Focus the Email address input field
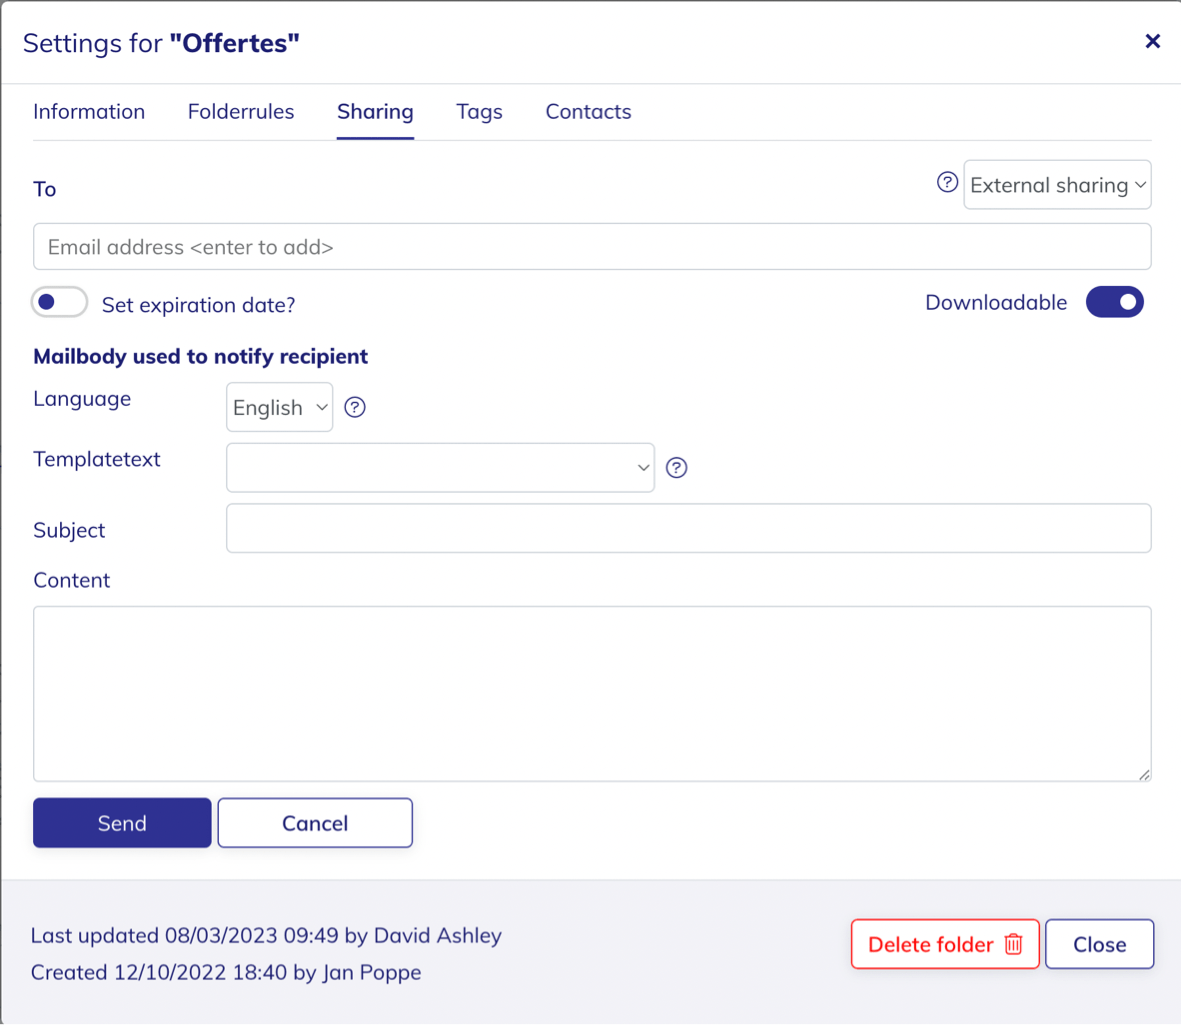This screenshot has height=1025, width=1182. tap(592, 247)
